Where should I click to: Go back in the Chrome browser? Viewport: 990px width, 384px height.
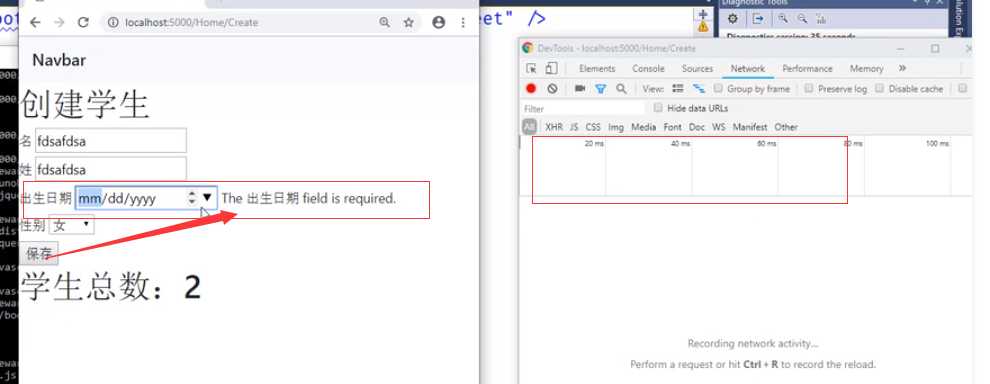(35, 23)
